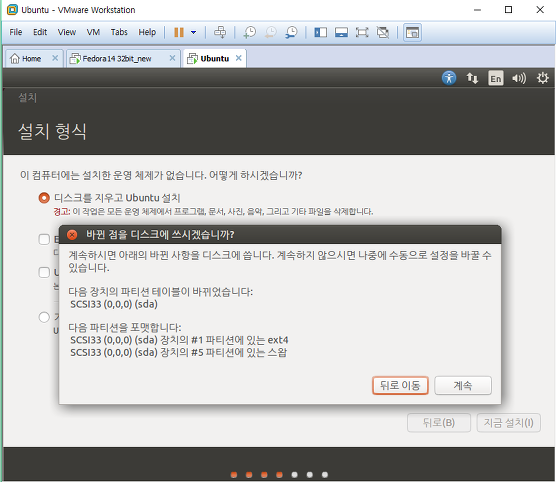Click the #5 partition swap line
556x482 pixels.
pyautogui.click(x=179, y=353)
